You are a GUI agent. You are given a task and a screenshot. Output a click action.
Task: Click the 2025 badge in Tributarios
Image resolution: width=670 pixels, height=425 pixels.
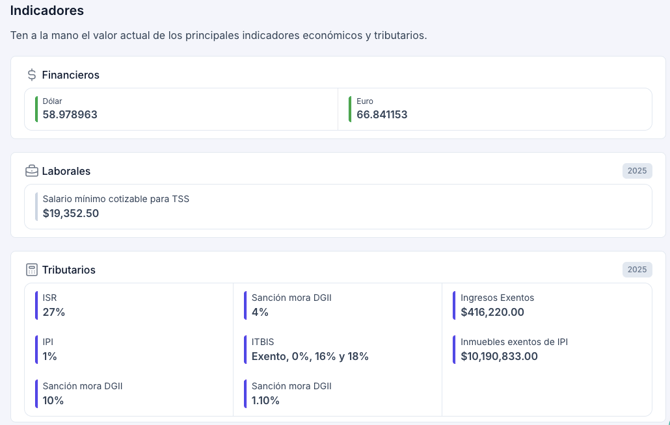637,270
